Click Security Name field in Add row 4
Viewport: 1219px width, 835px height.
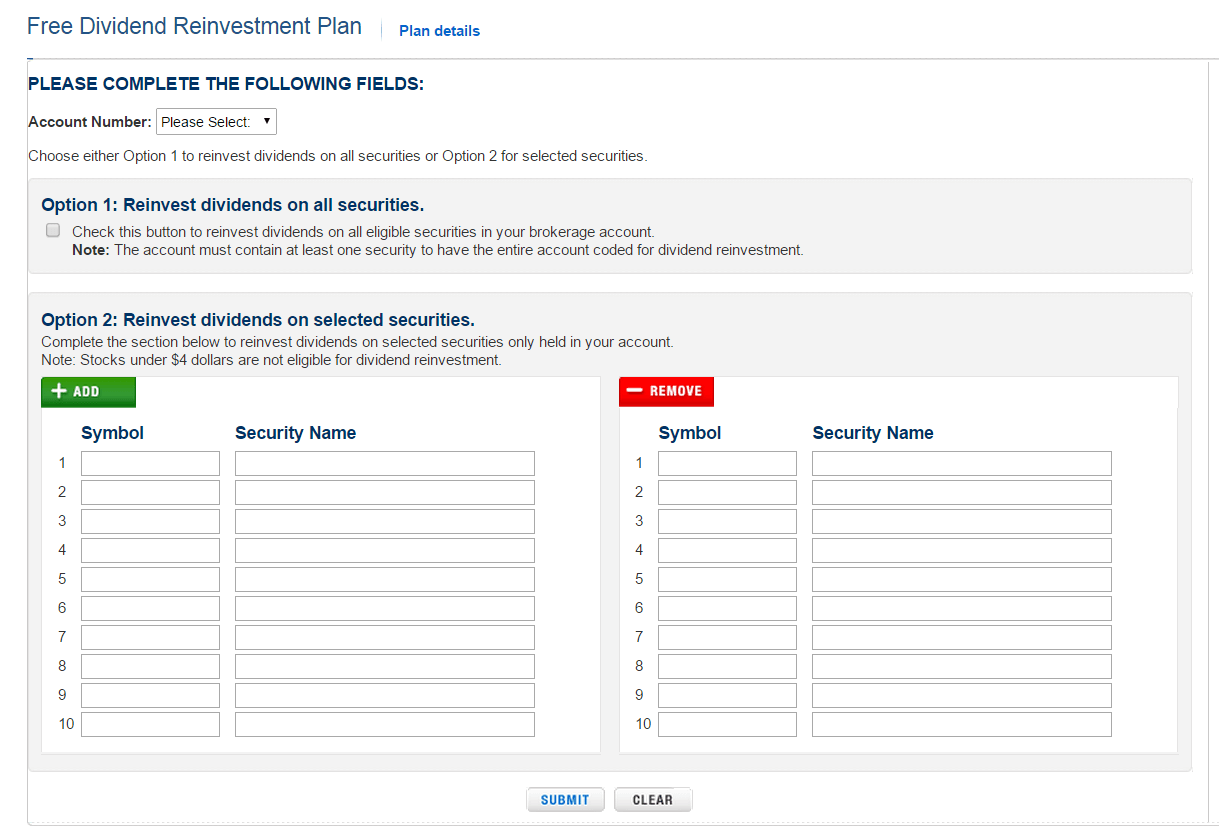[x=384, y=550]
